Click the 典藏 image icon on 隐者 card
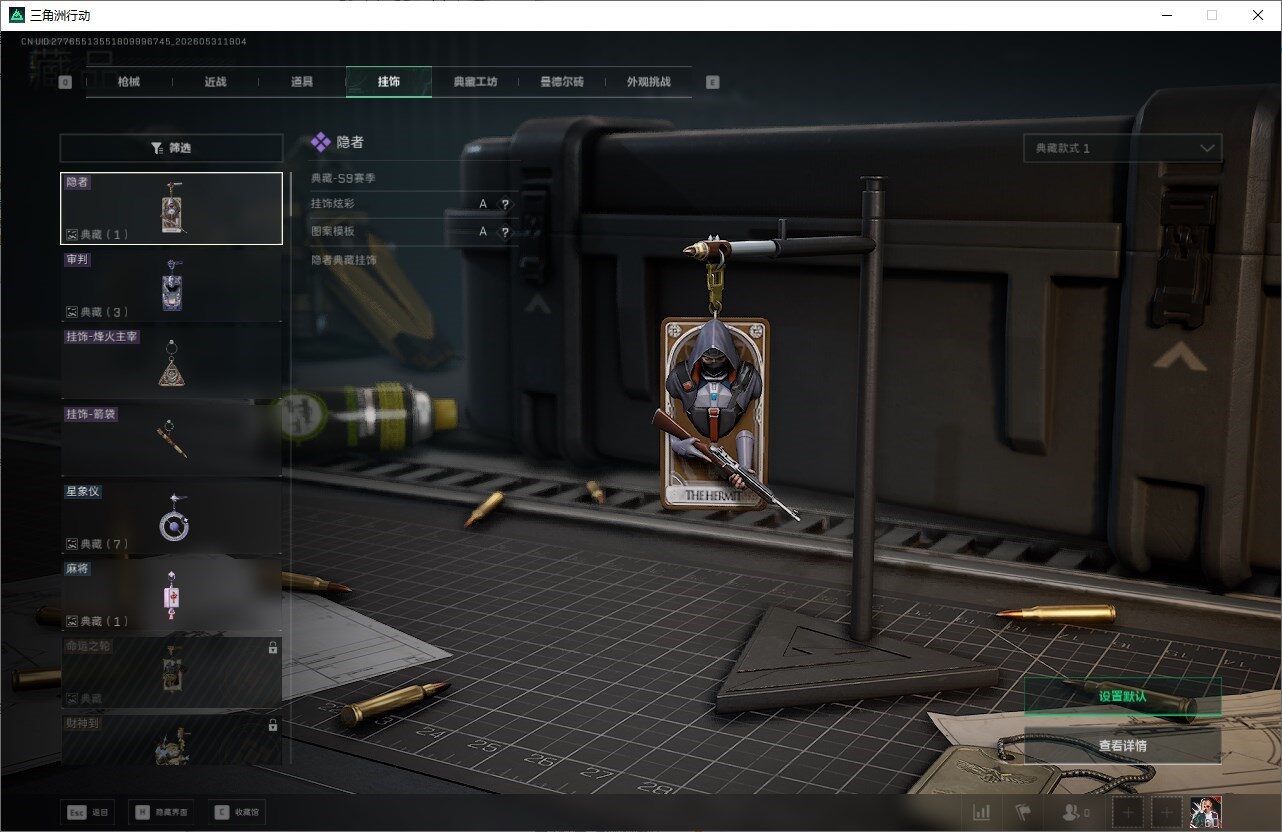The image size is (1282, 832). click(x=72, y=235)
